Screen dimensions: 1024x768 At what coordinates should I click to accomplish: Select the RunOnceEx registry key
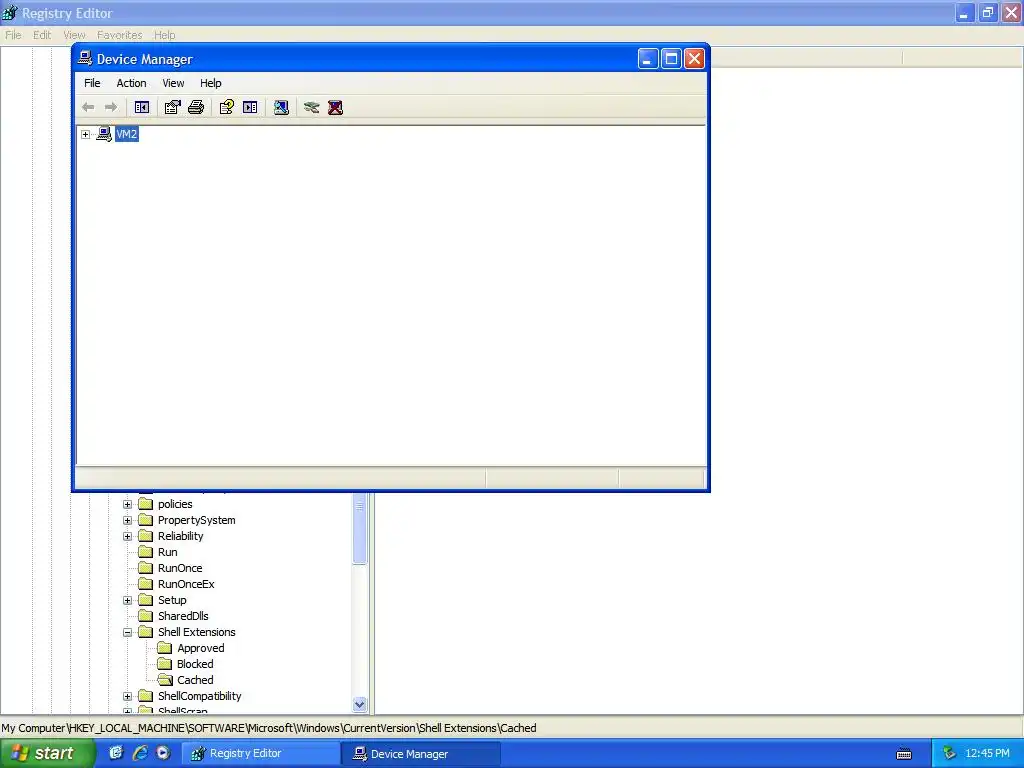[186, 584]
